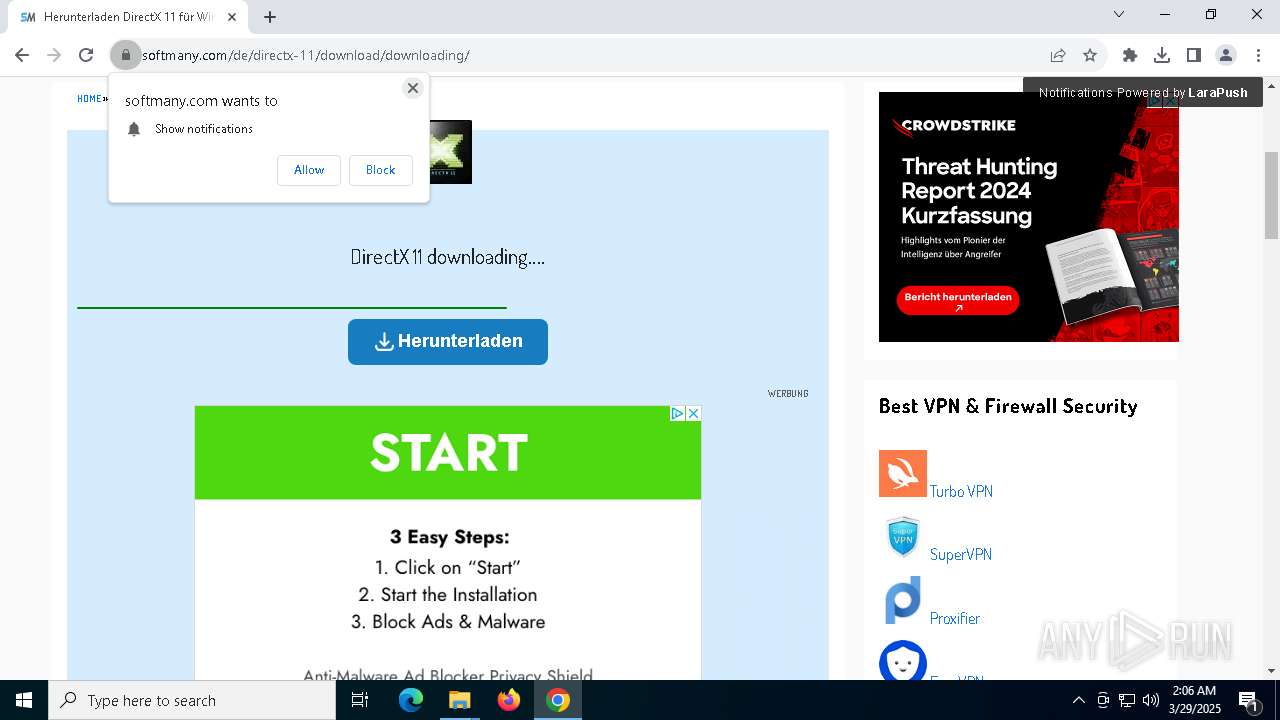1280x720 pixels.
Task: Click the Turbo VPN orange icon
Action: click(903, 473)
